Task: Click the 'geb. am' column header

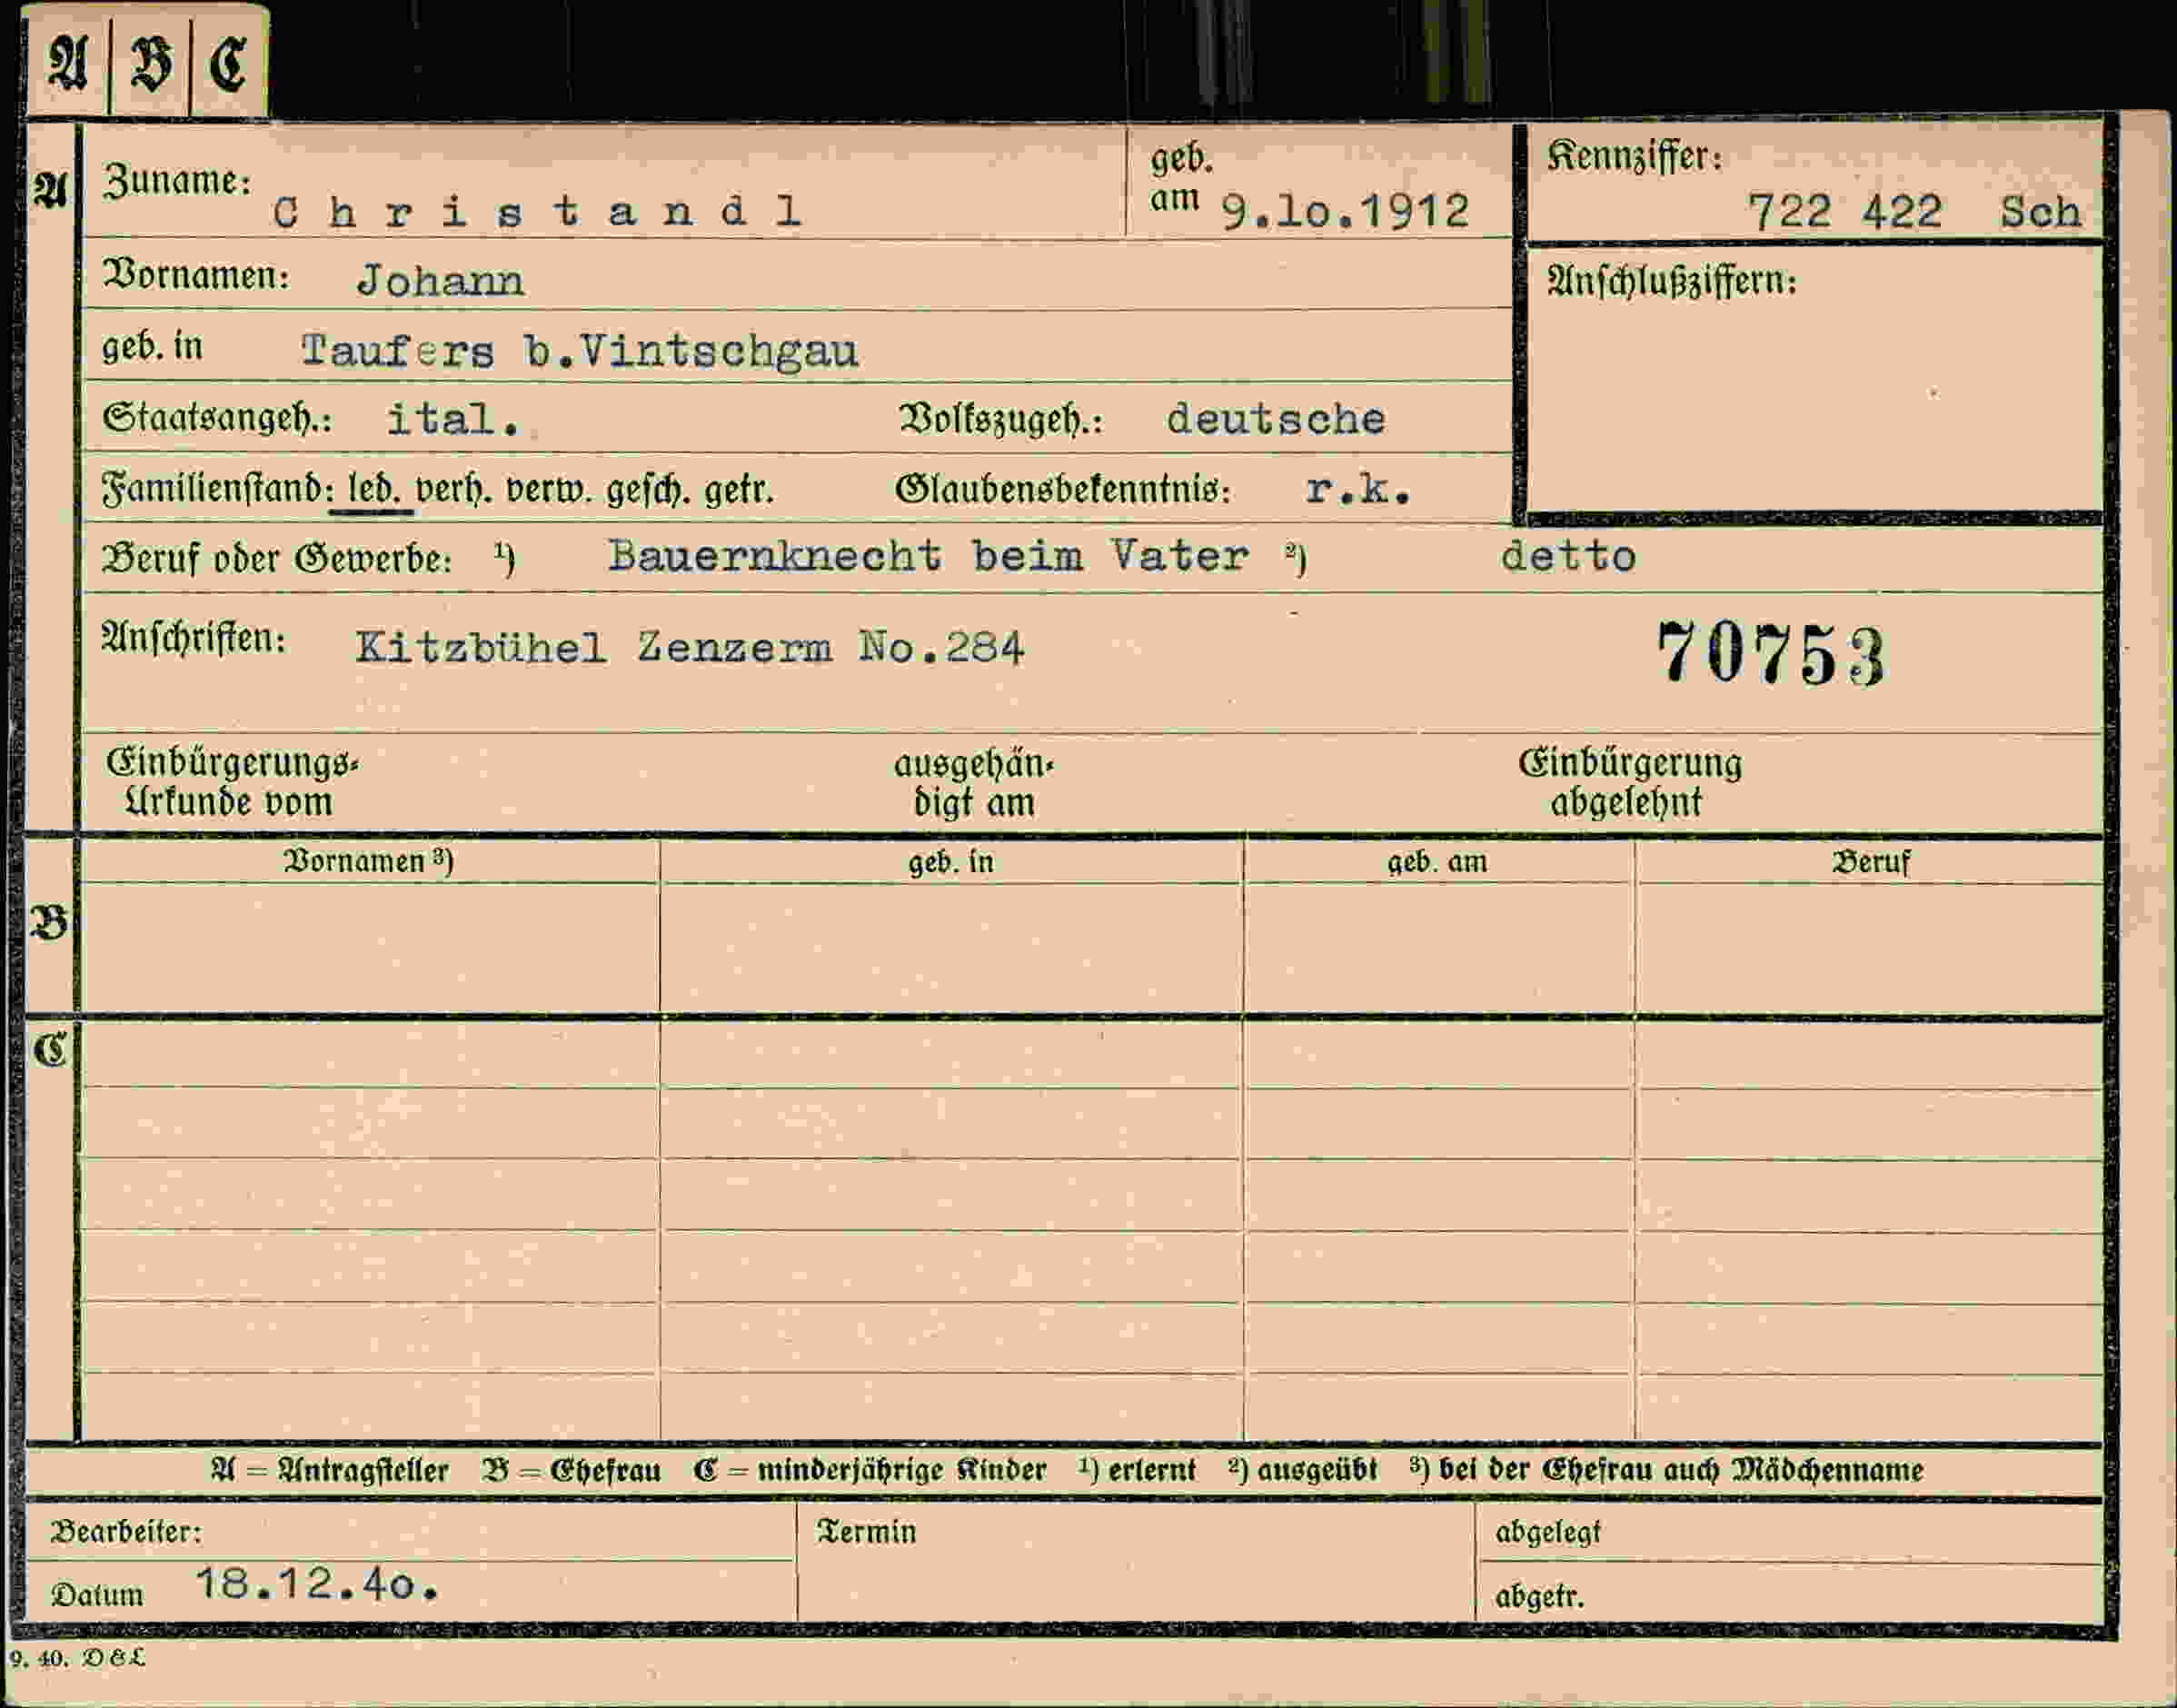Action: pos(1437,862)
